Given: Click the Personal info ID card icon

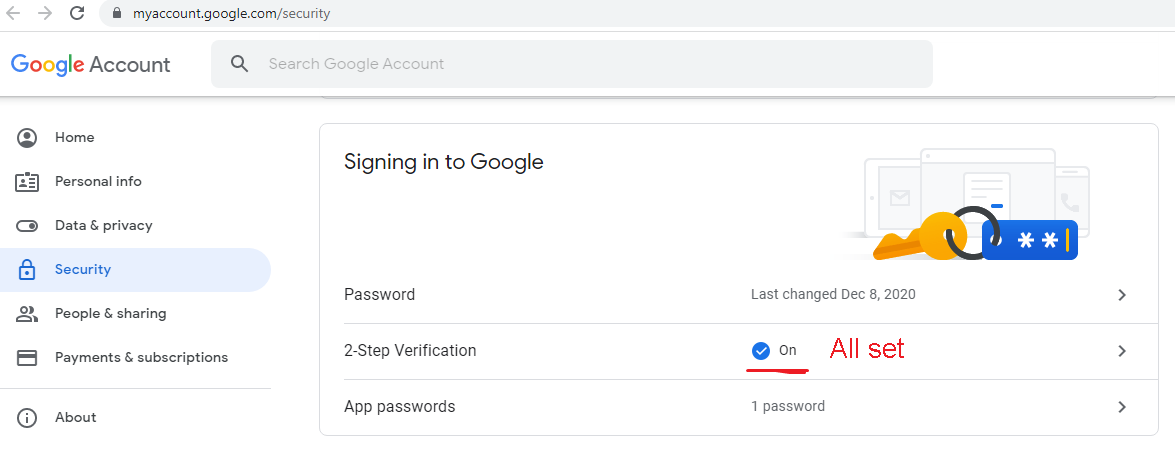Looking at the screenshot, I should point(27,182).
